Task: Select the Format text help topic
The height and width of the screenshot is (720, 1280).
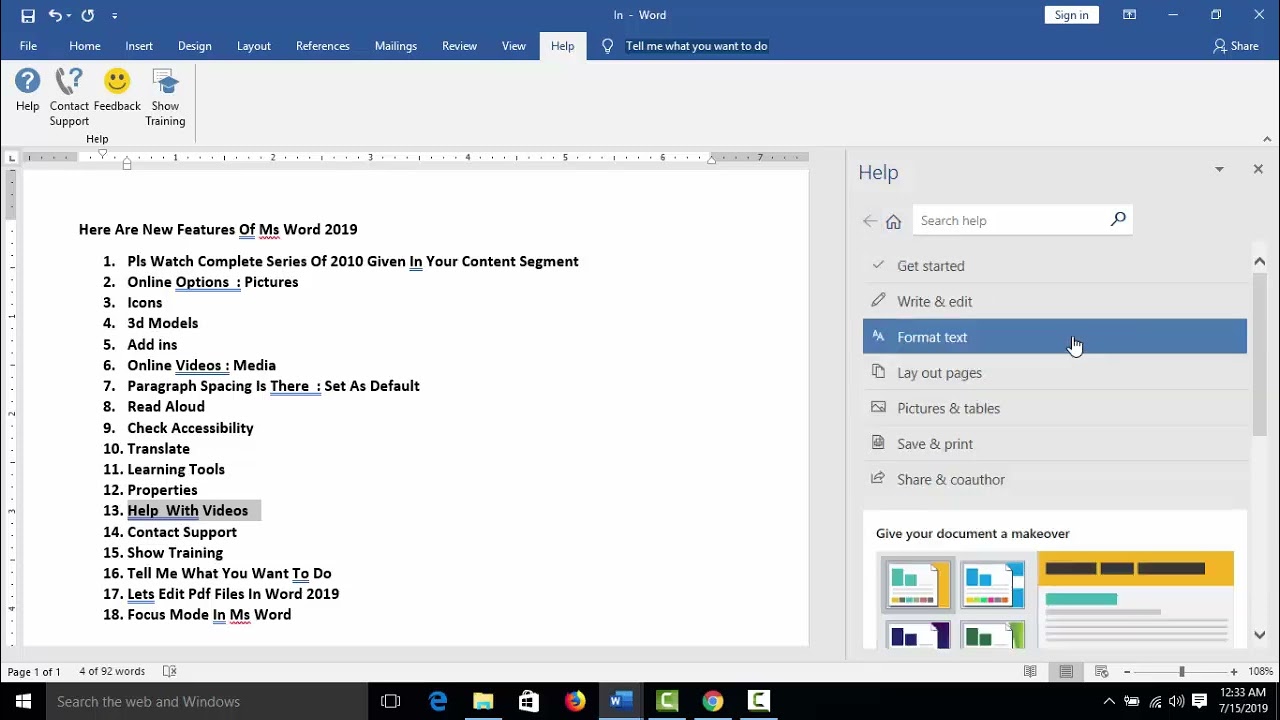Action: coord(1055,337)
